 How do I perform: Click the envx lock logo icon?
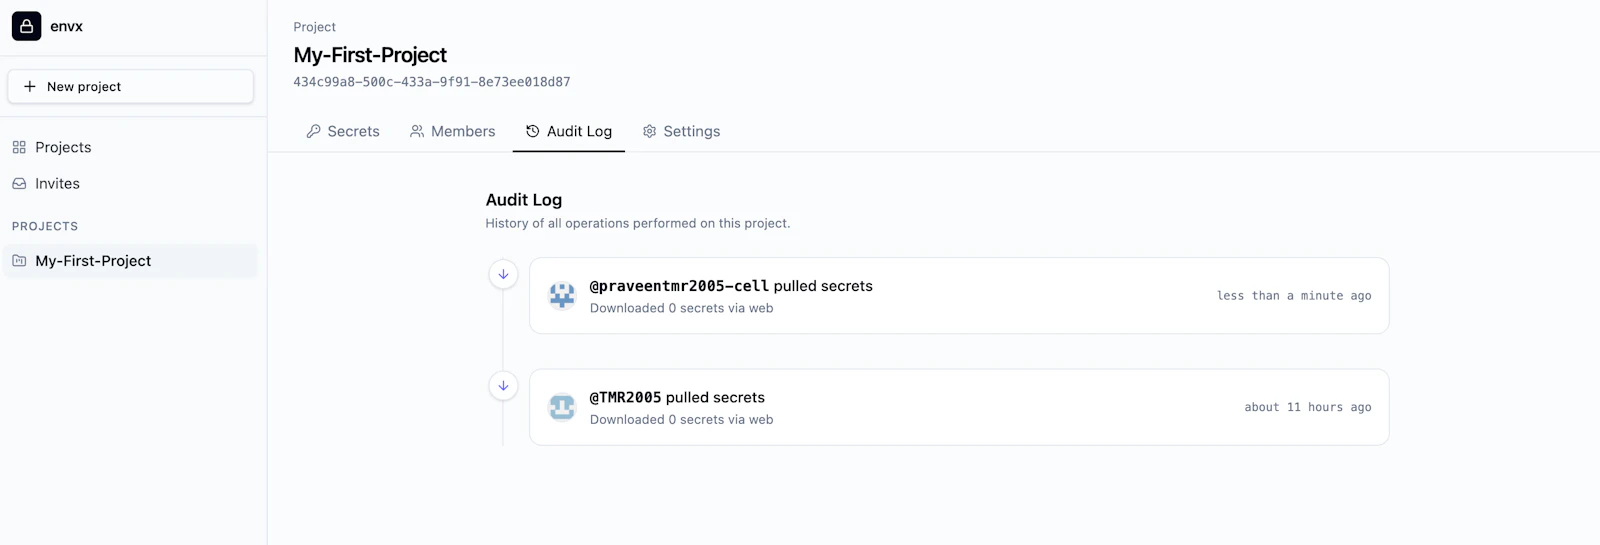(x=26, y=26)
